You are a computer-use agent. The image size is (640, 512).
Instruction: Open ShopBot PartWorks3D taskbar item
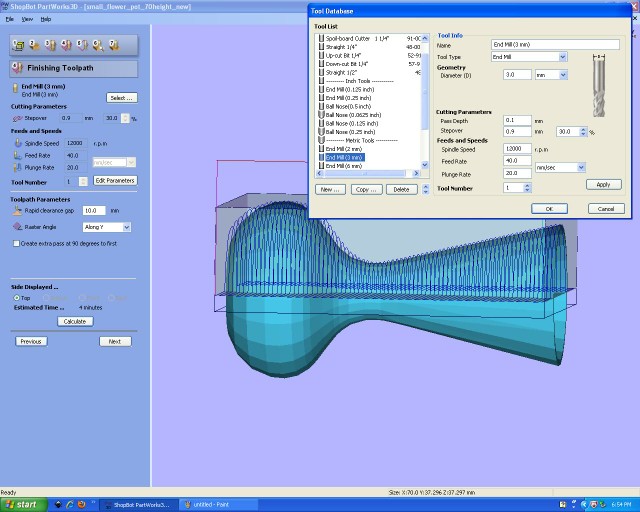pos(138,505)
